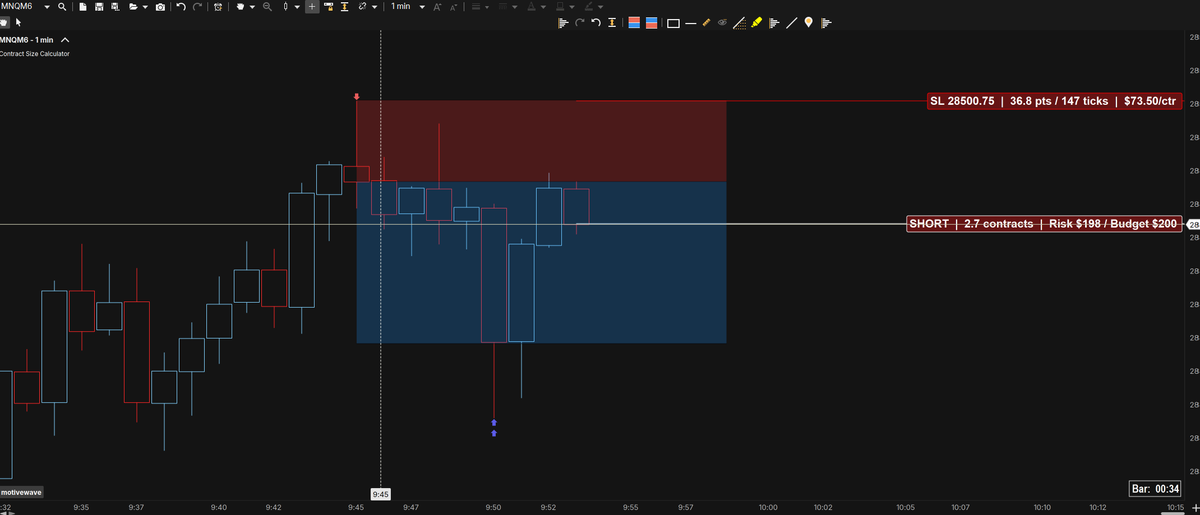
Task: Select rightmost volume profile tool
Action: coord(826,23)
